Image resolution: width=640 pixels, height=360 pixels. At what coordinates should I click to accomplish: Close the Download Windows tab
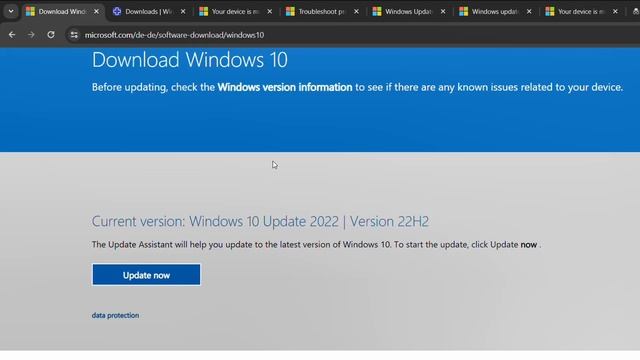coord(96,11)
